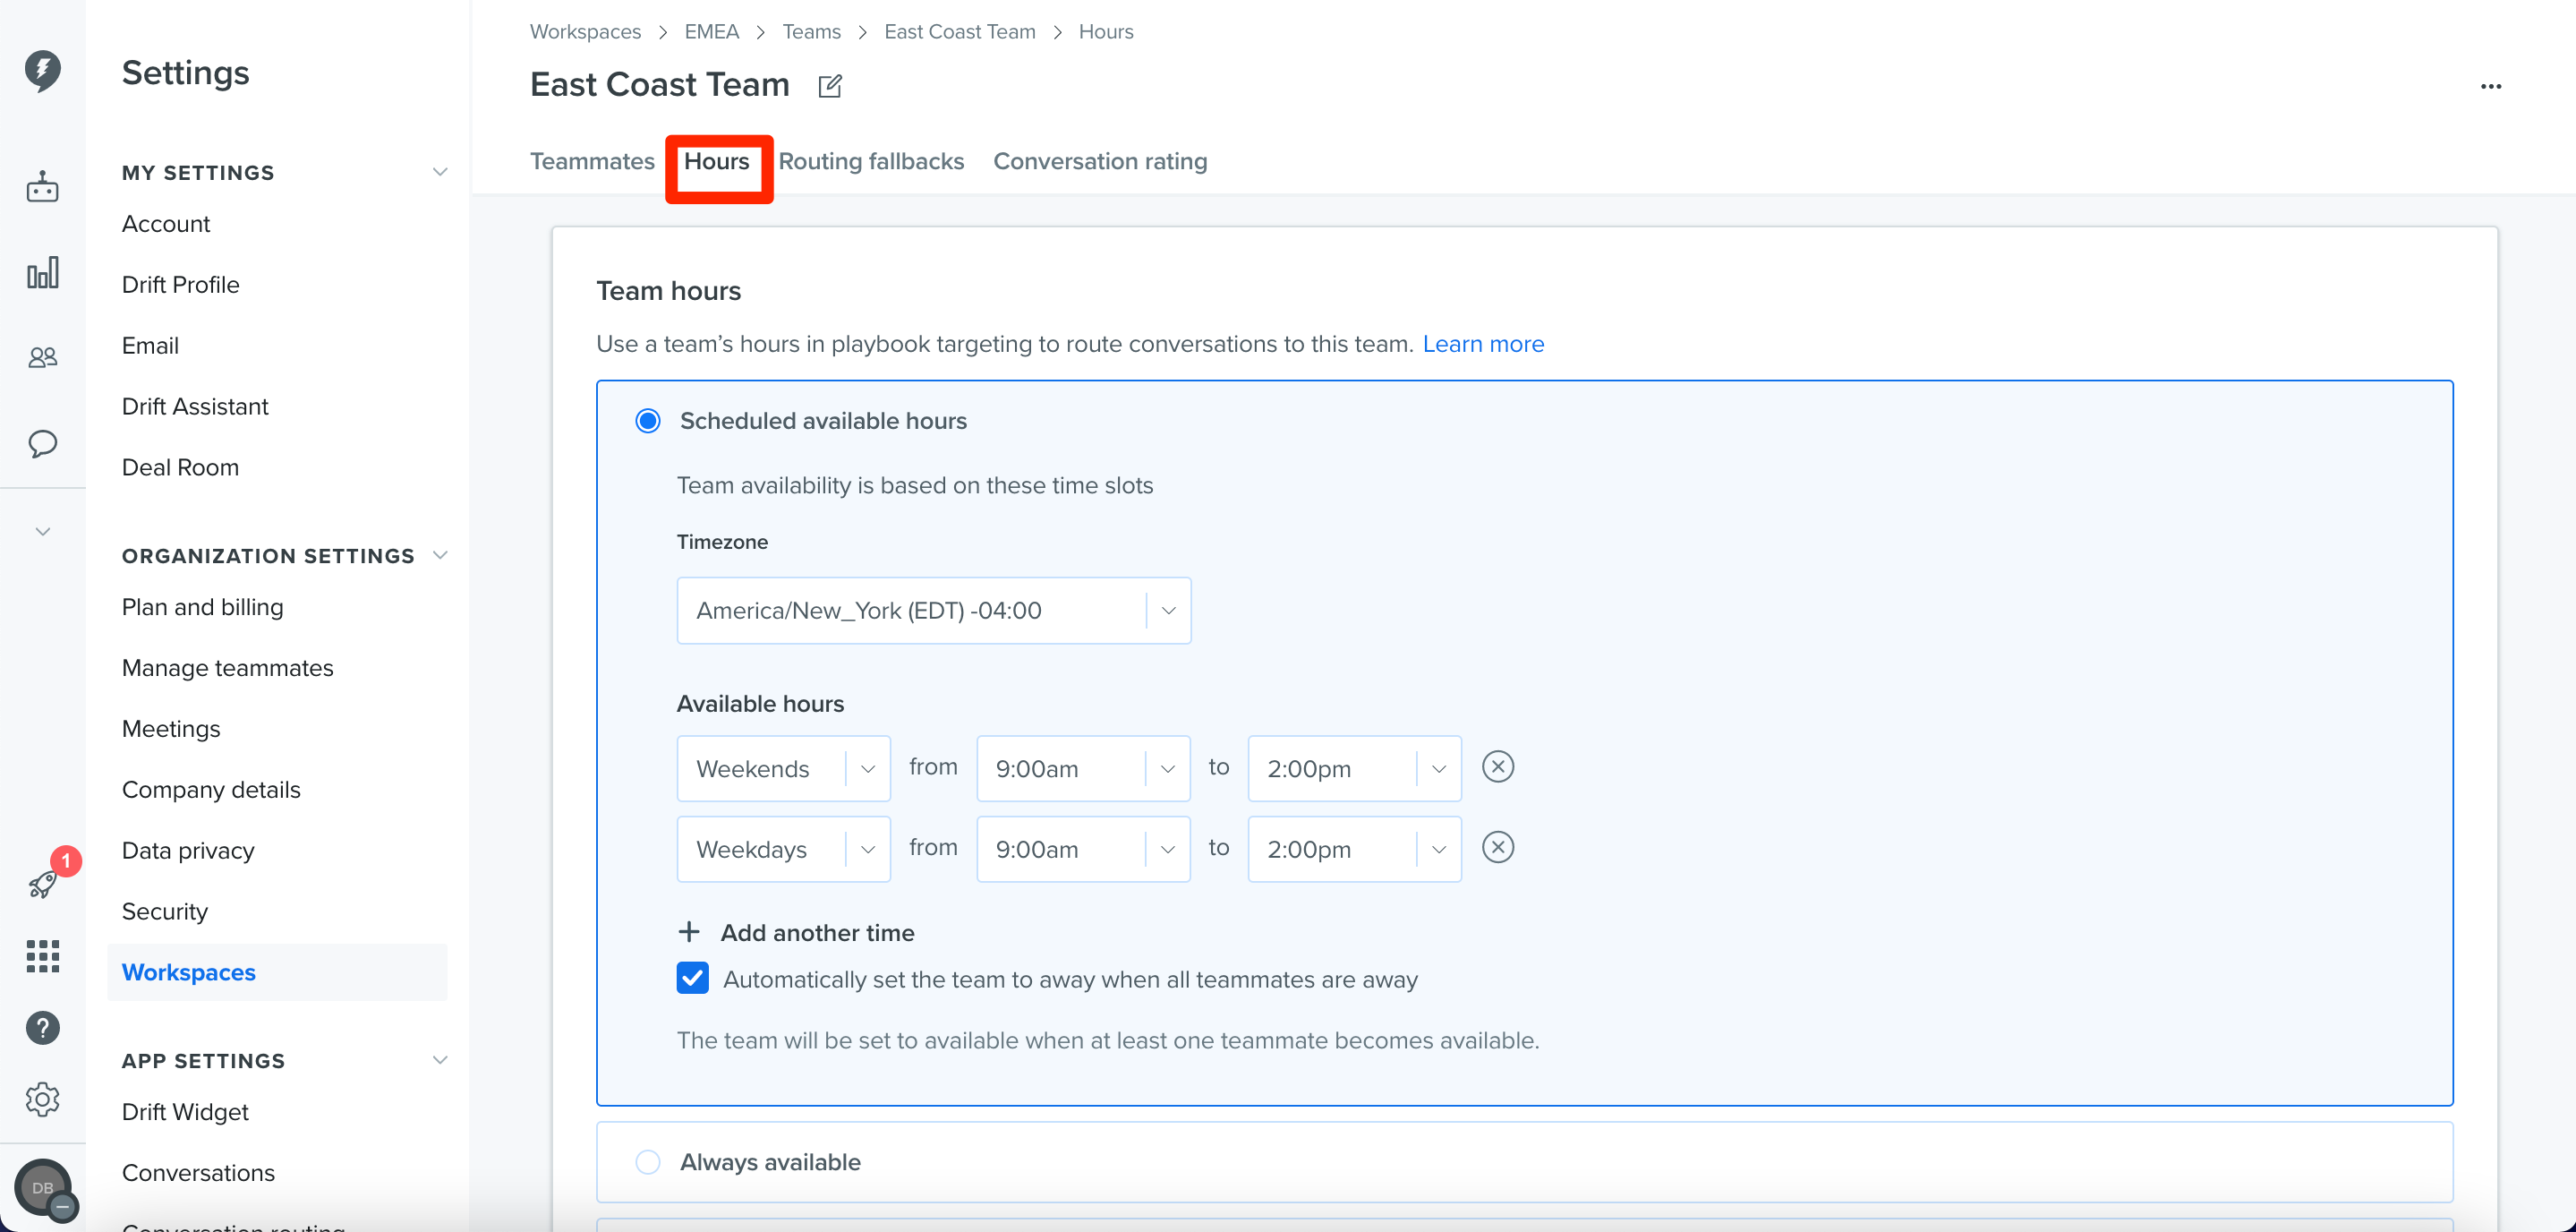The height and width of the screenshot is (1232, 2576).
Task: Click the plus icon for Add another time
Action: 689,932
